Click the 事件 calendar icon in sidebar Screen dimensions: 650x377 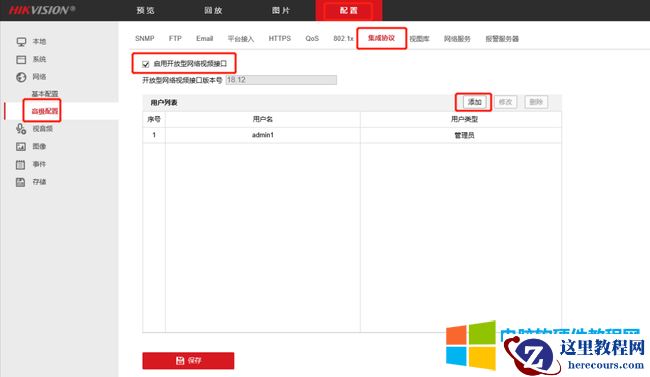tap(21, 165)
